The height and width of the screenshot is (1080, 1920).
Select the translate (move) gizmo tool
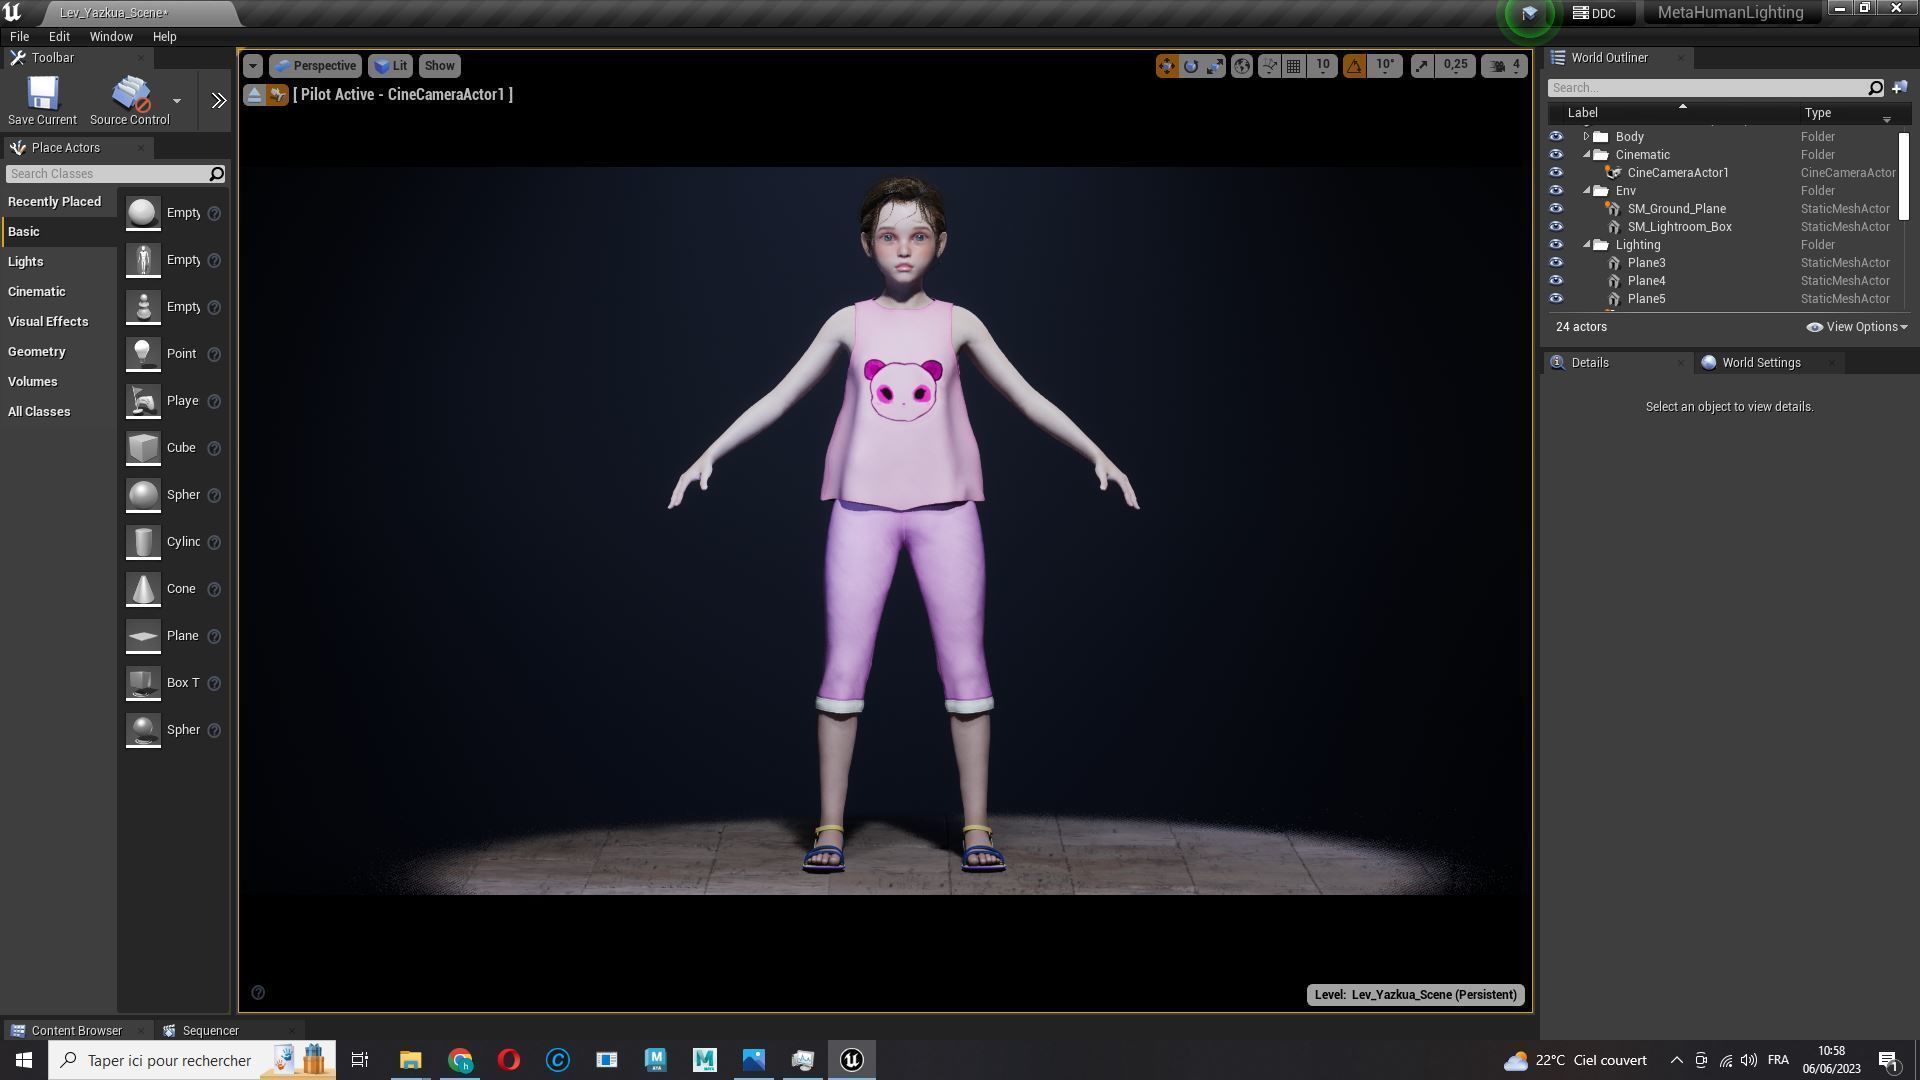(x=1166, y=66)
